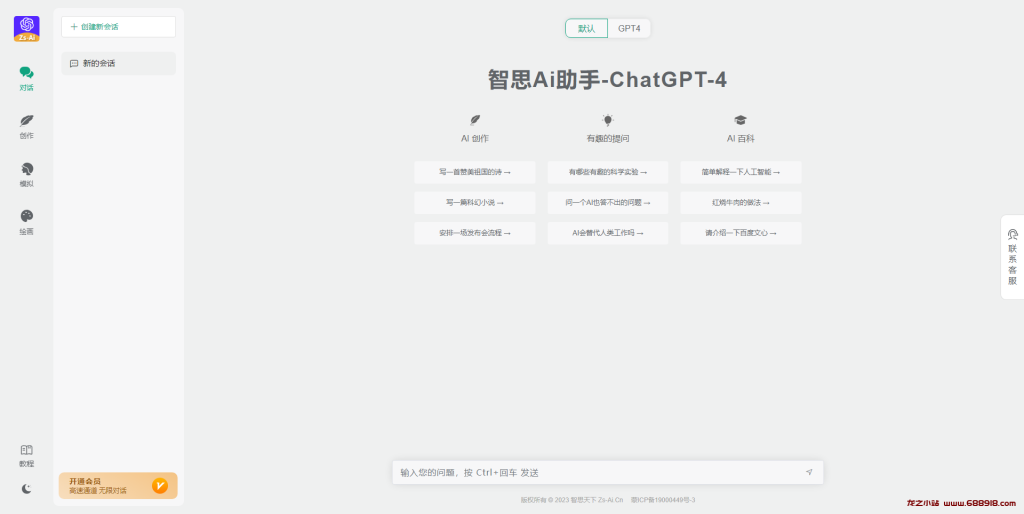
Task: Select the 新的会话 conversation
Action: point(118,63)
